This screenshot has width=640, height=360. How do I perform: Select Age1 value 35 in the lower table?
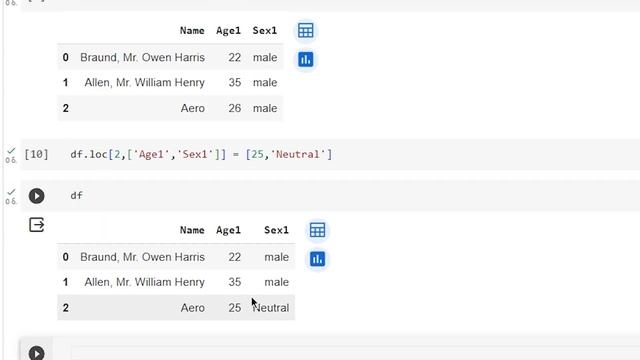click(x=235, y=282)
